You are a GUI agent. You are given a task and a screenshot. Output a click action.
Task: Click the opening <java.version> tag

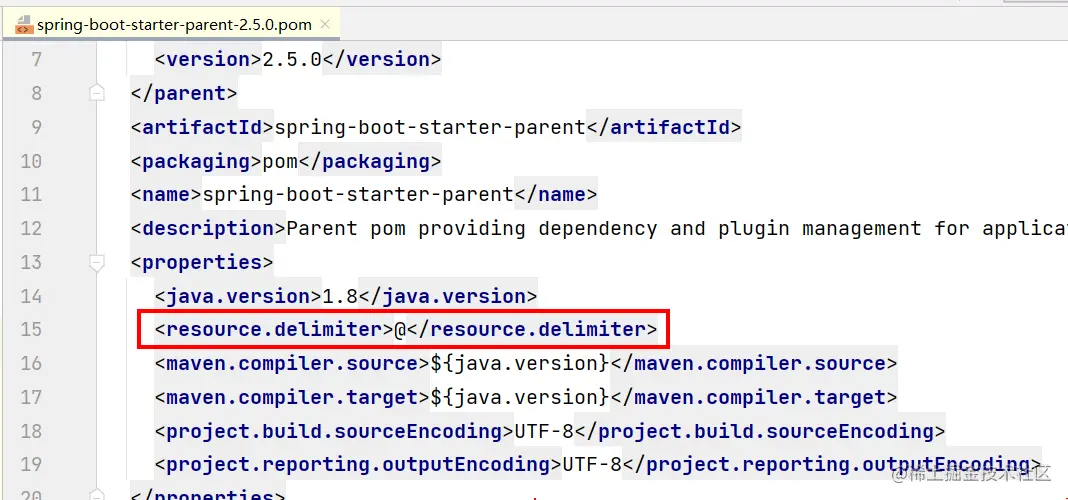[238, 296]
